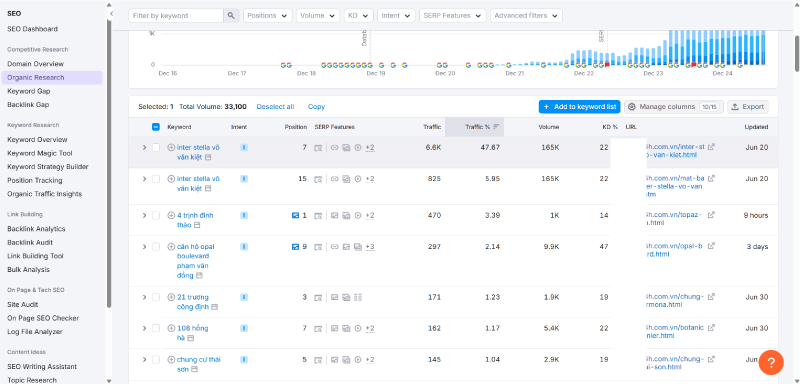The width and height of the screenshot is (800, 384).
Task: Click the plus icon beside chung cư thái sơn
Action: (171, 360)
